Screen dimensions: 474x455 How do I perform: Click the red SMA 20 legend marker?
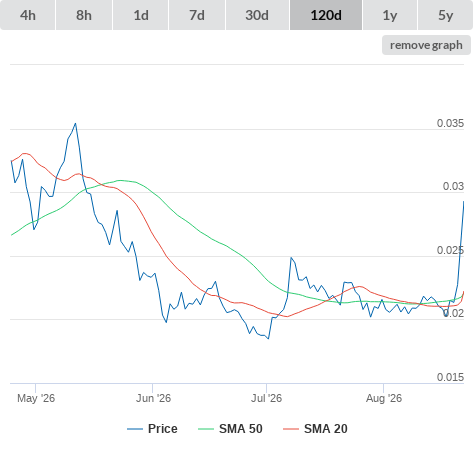[x=291, y=429]
